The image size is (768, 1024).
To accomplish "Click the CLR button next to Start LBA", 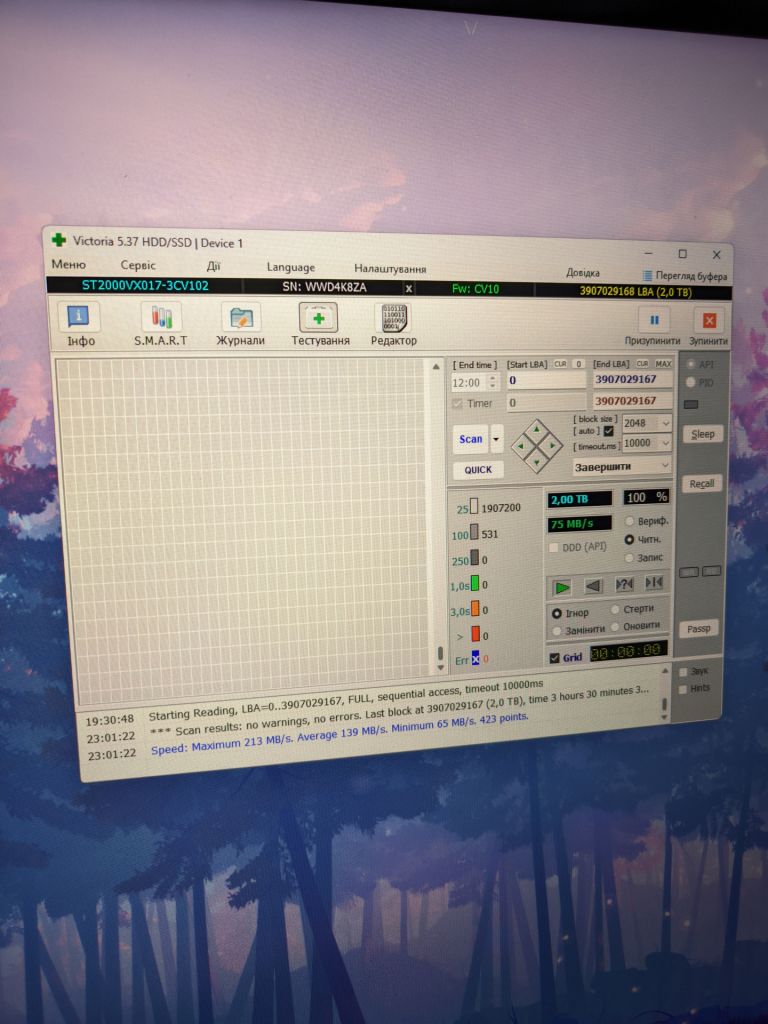I will click(x=560, y=364).
